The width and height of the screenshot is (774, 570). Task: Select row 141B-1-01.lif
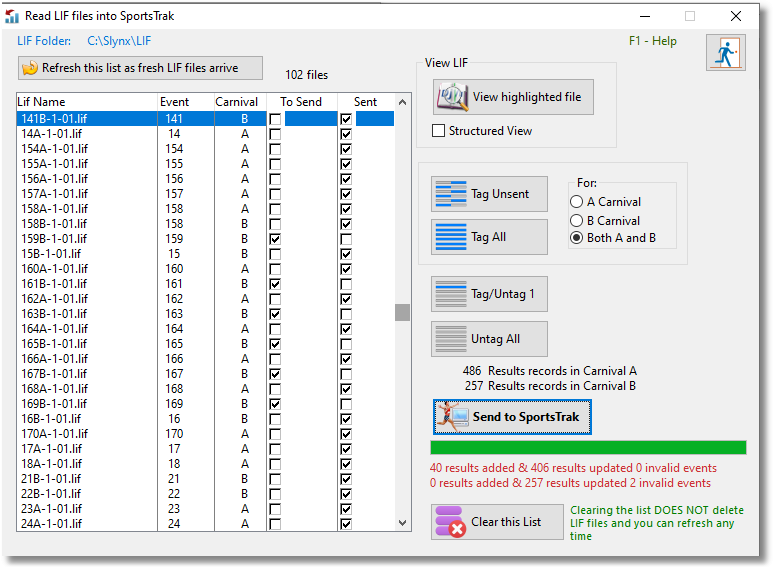(x=206, y=119)
